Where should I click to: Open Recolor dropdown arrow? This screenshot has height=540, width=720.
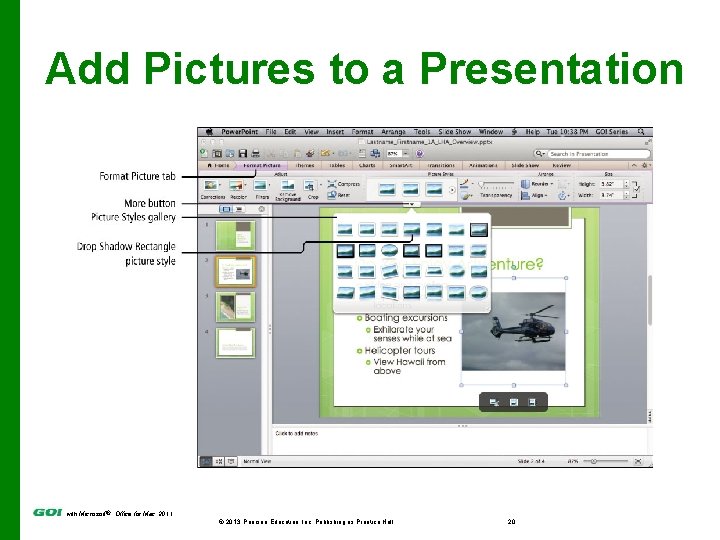point(245,186)
